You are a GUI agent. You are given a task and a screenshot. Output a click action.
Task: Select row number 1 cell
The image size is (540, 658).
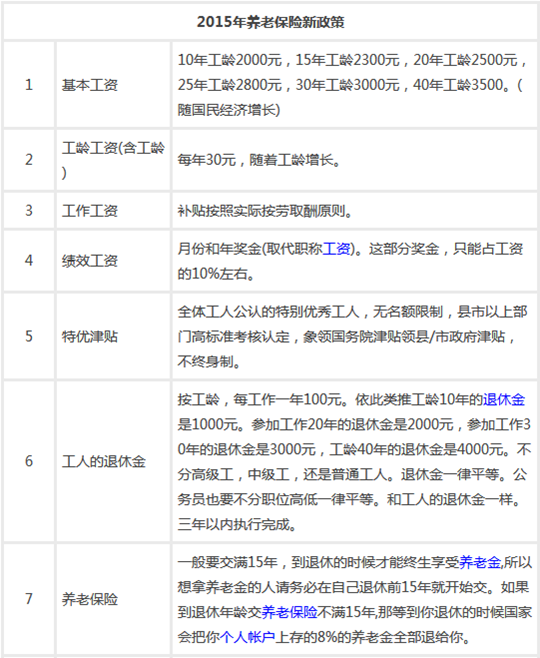[29, 85]
